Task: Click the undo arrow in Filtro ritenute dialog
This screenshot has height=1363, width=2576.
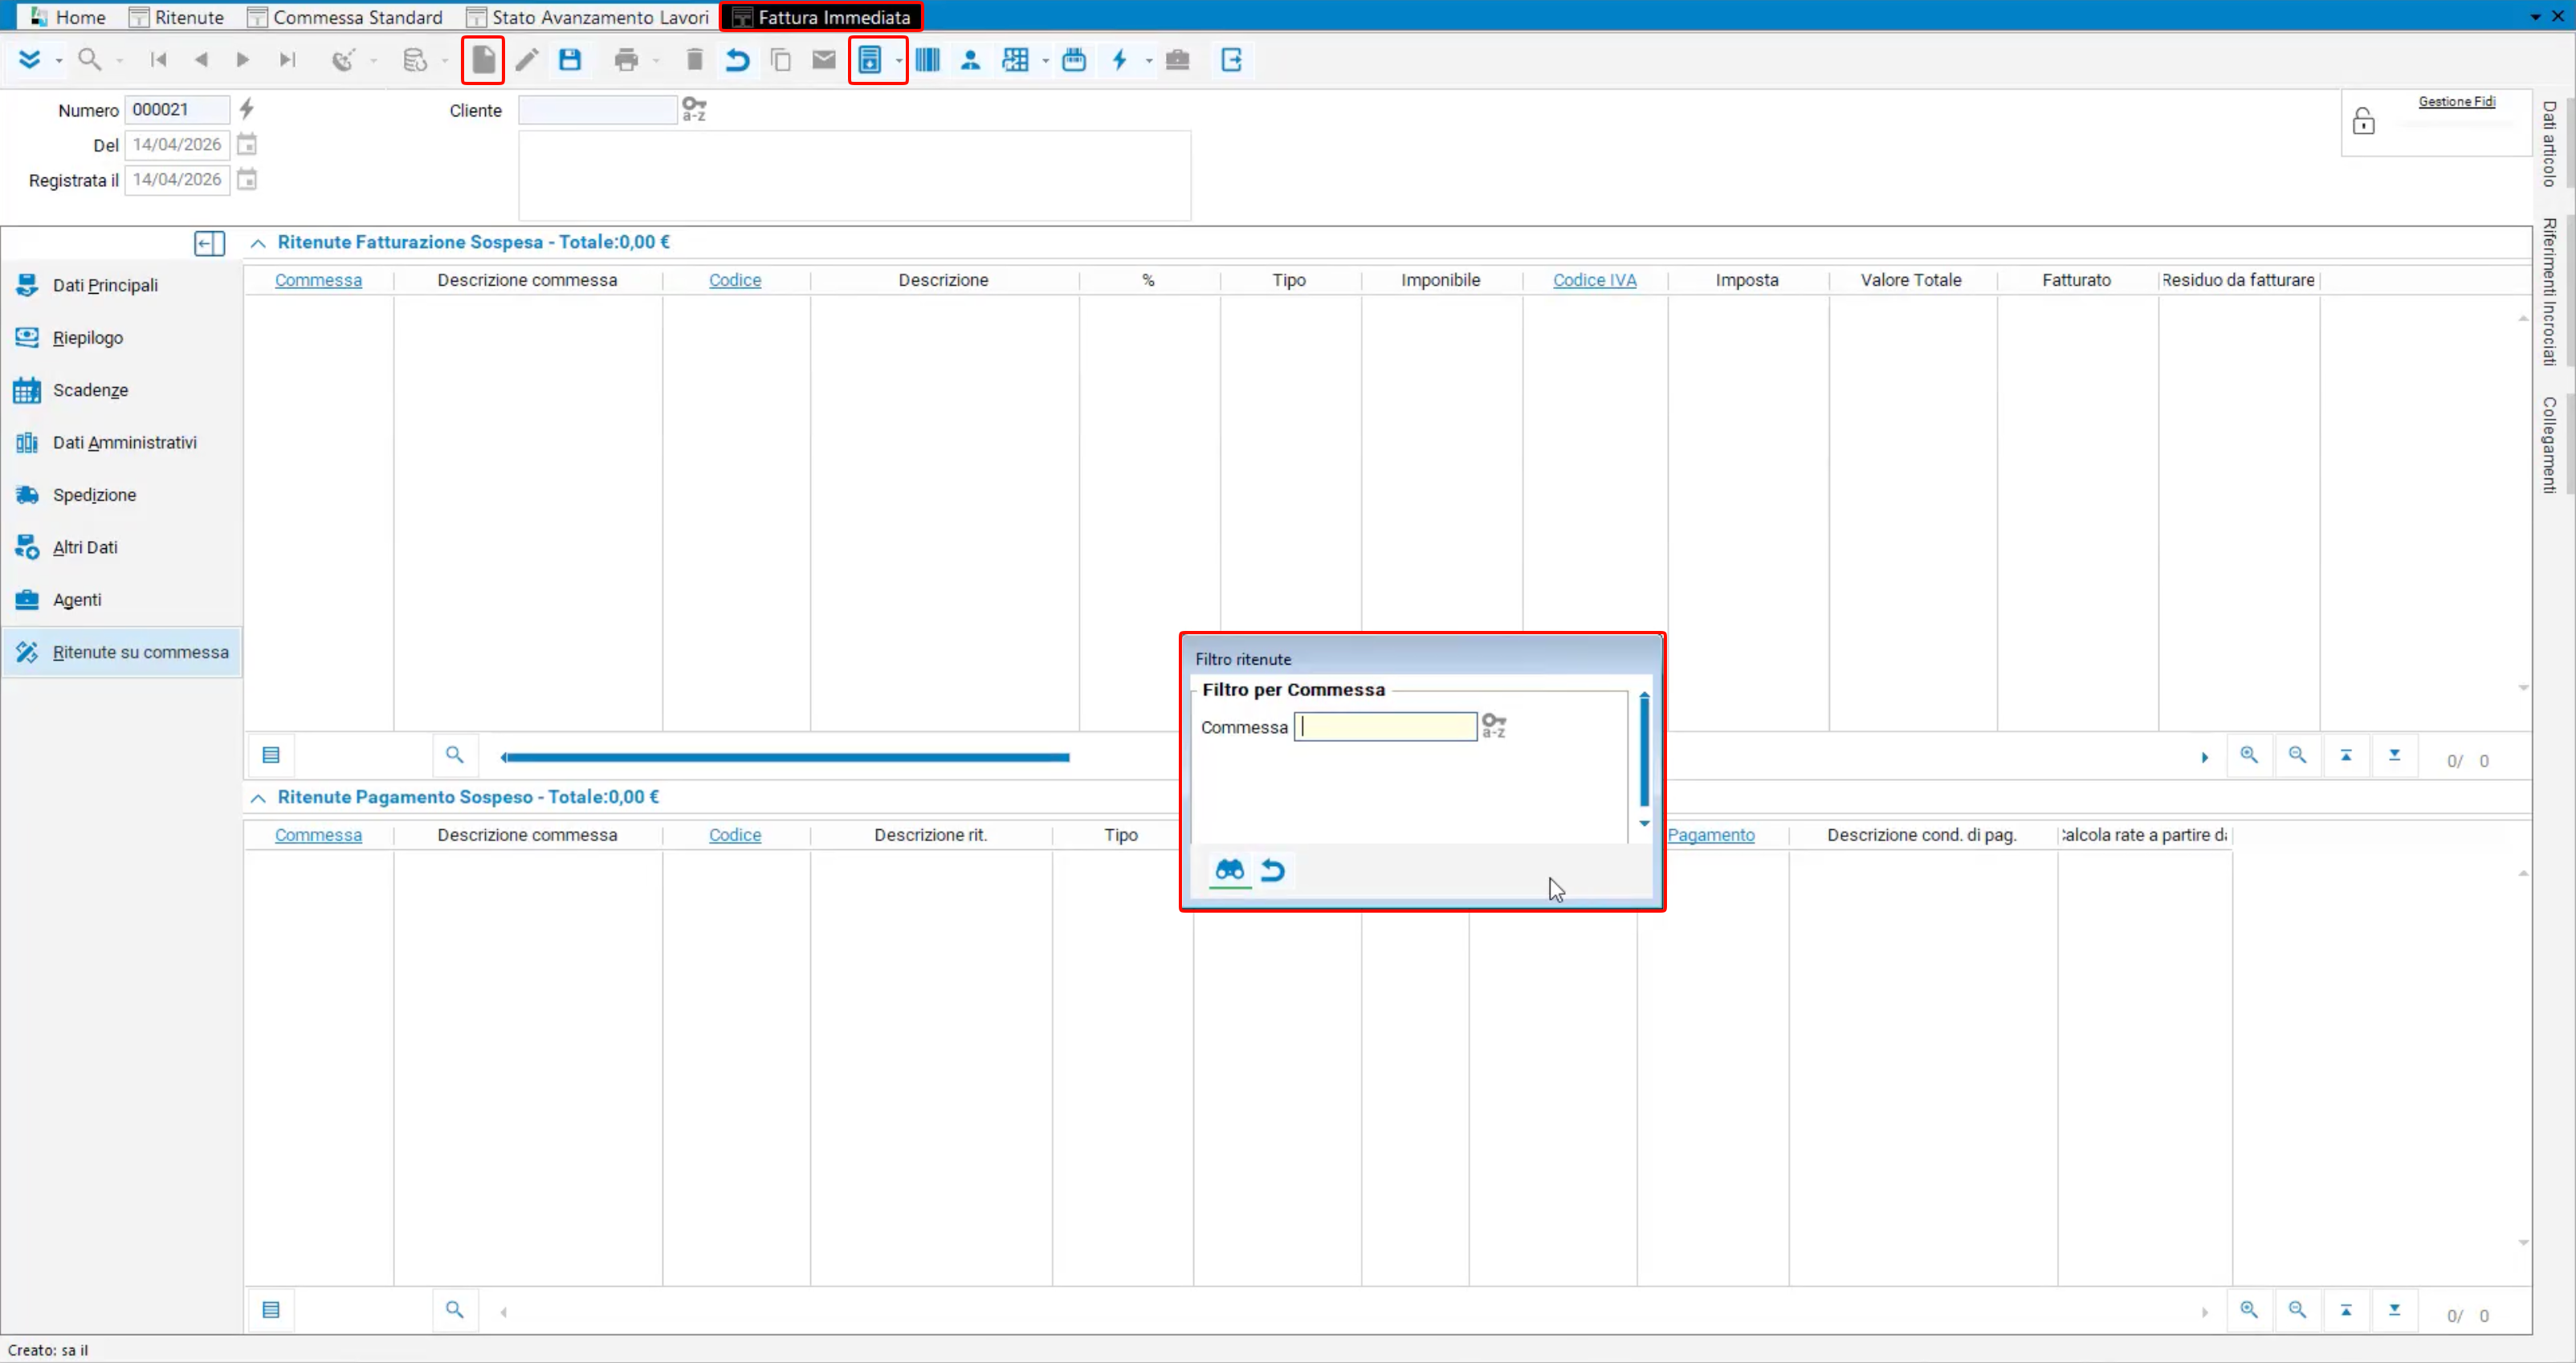Action: pyautogui.click(x=1272, y=870)
